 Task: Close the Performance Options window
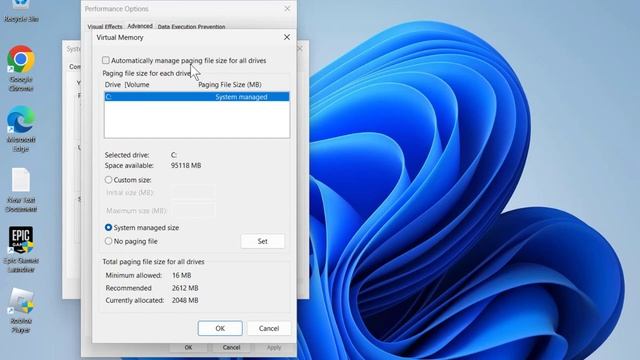click(x=287, y=9)
